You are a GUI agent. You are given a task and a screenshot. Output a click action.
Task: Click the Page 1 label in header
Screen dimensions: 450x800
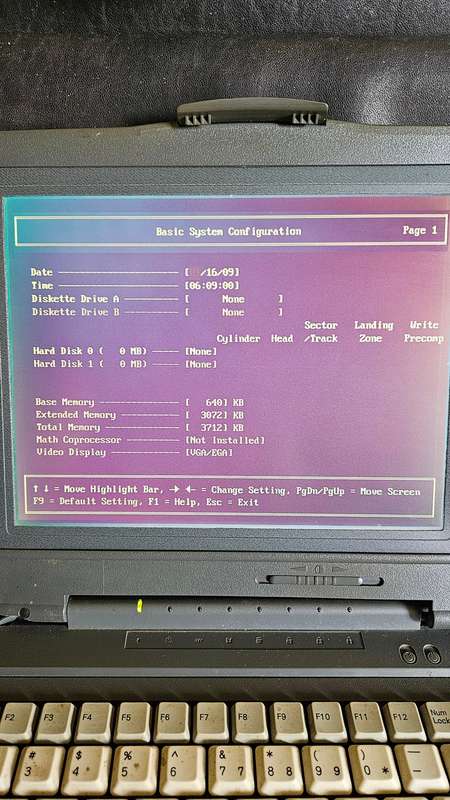pyautogui.click(x=419, y=230)
